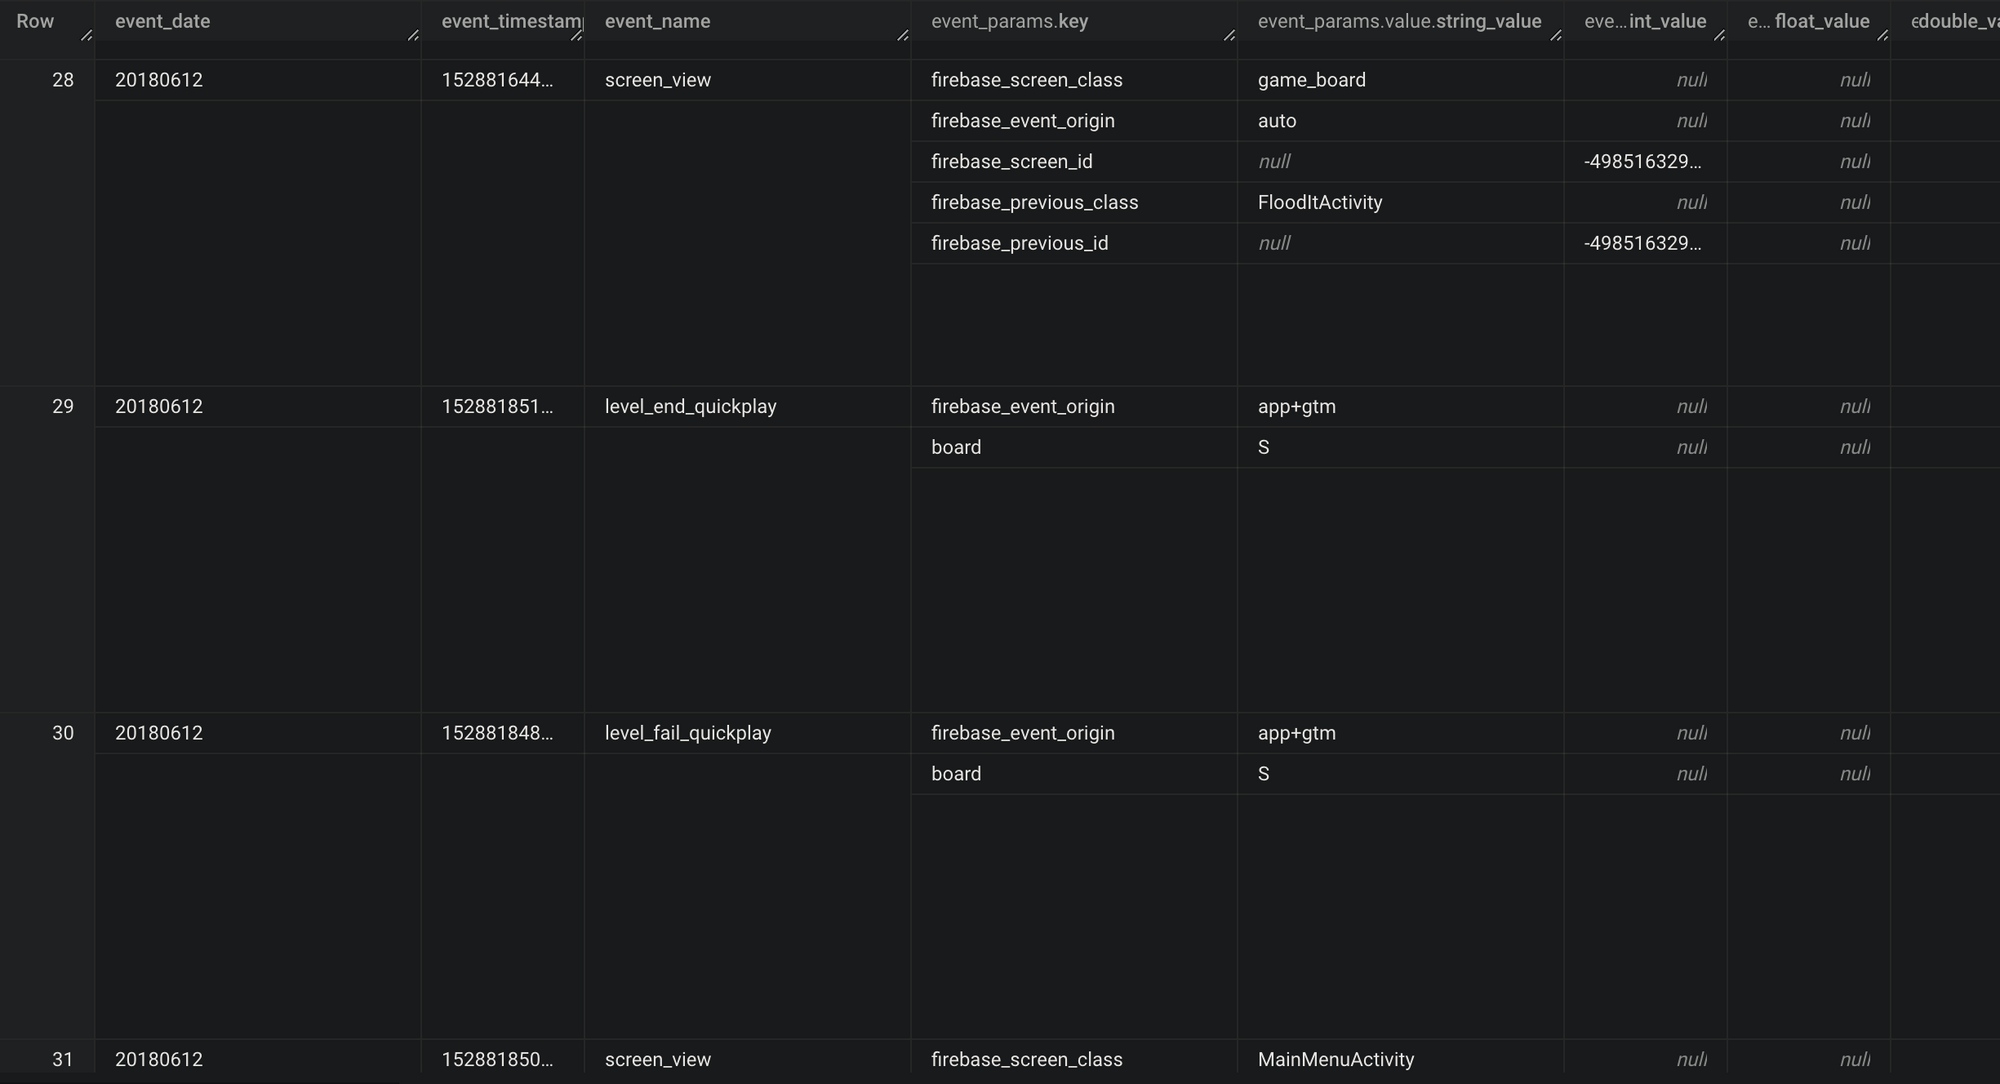Click resize handle of string_value column header
Screen dimensions: 2000x1084
[x=1556, y=35]
